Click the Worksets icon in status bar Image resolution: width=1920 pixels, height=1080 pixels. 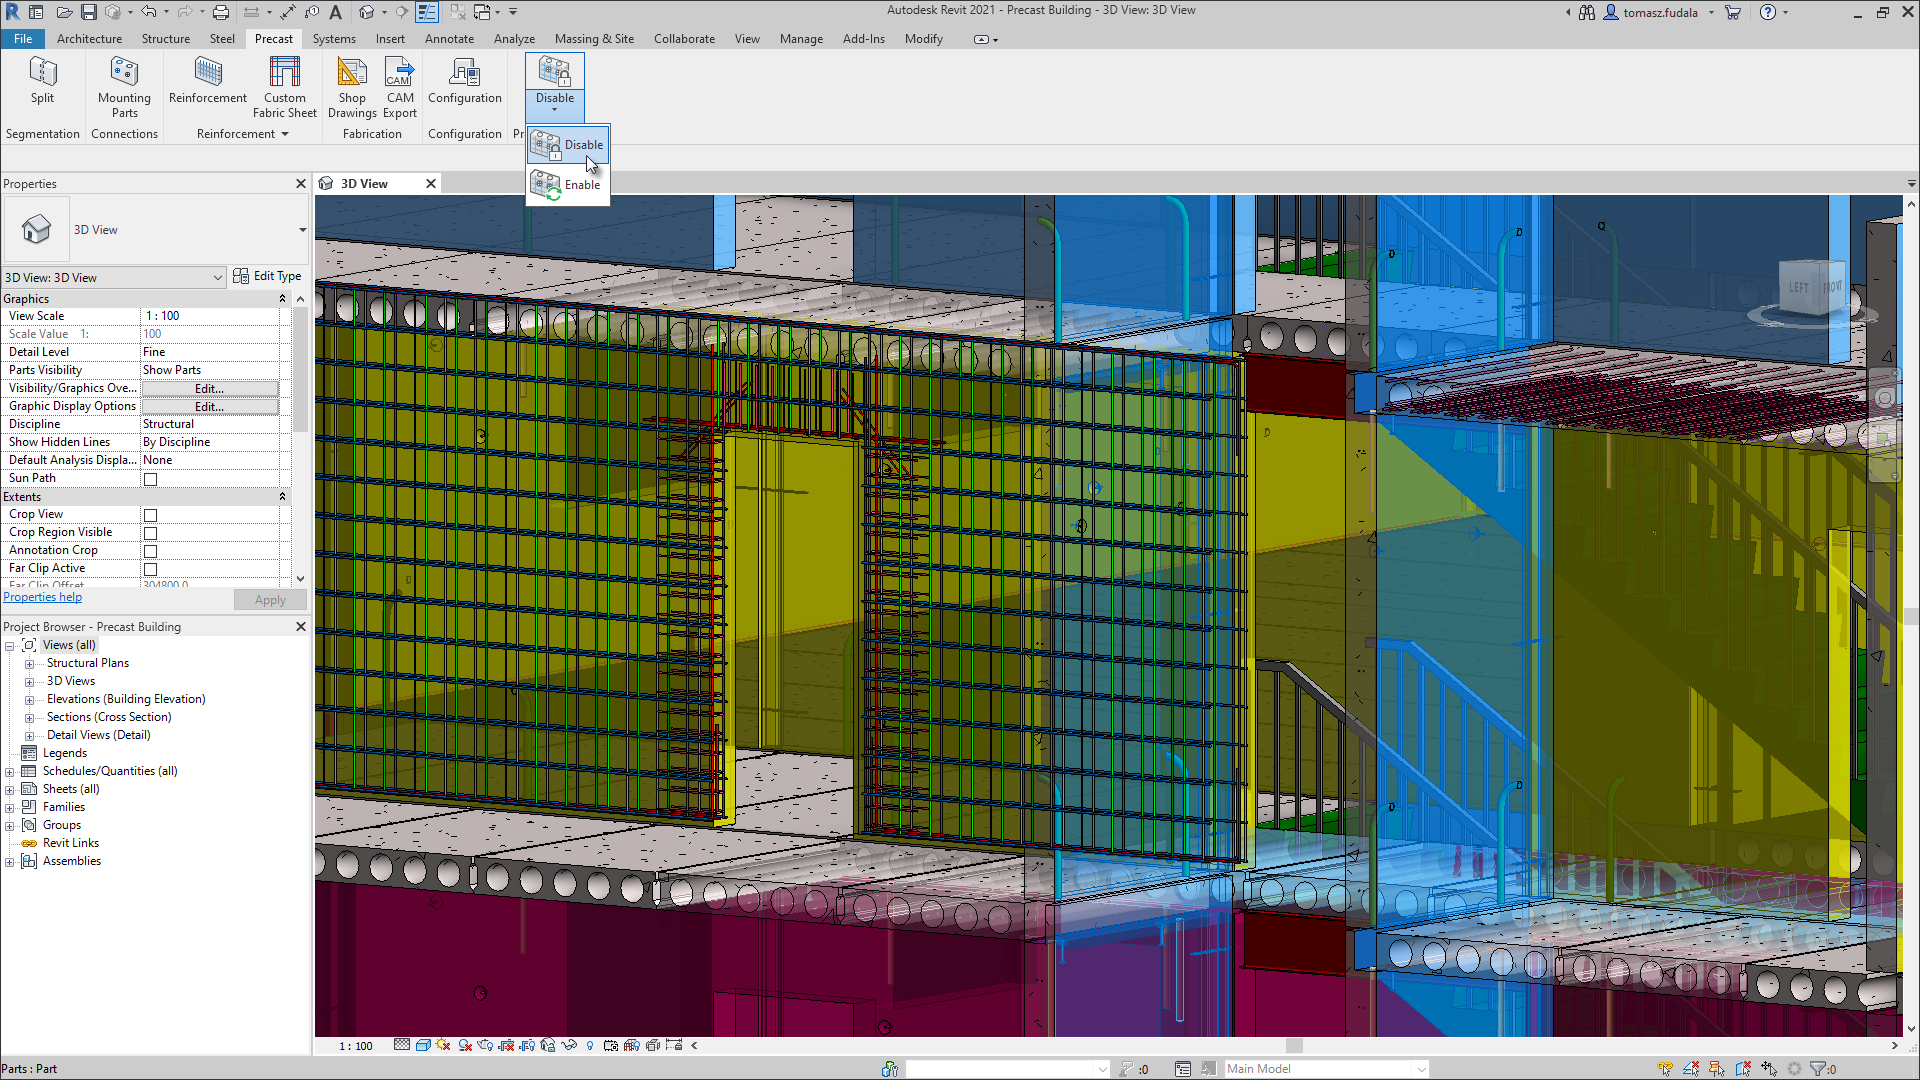890,1069
